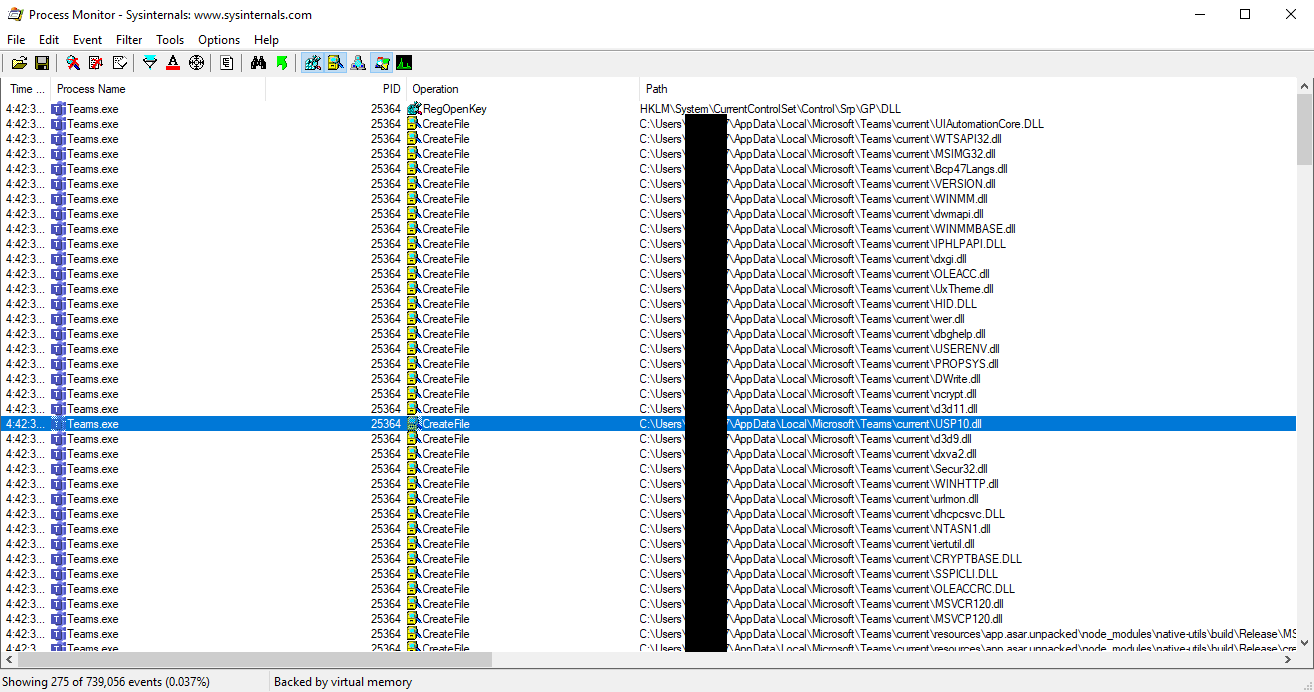Click the Open log file icon

(19, 63)
